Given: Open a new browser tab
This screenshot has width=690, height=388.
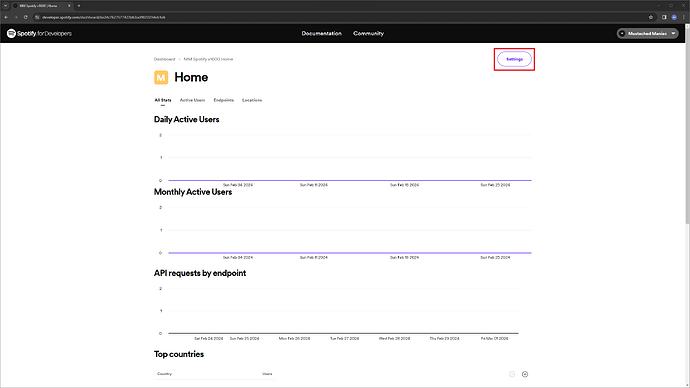Looking at the screenshot, I should click(79, 6).
